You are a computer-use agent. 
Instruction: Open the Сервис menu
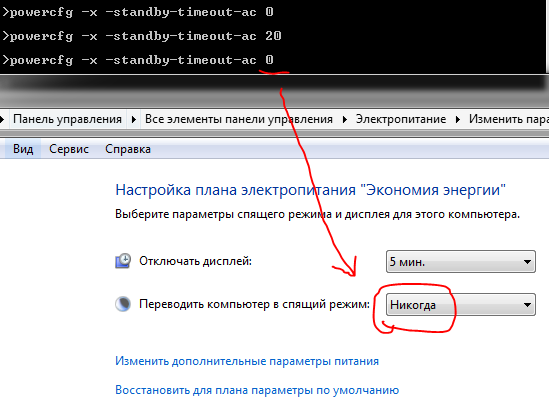(x=69, y=149)
